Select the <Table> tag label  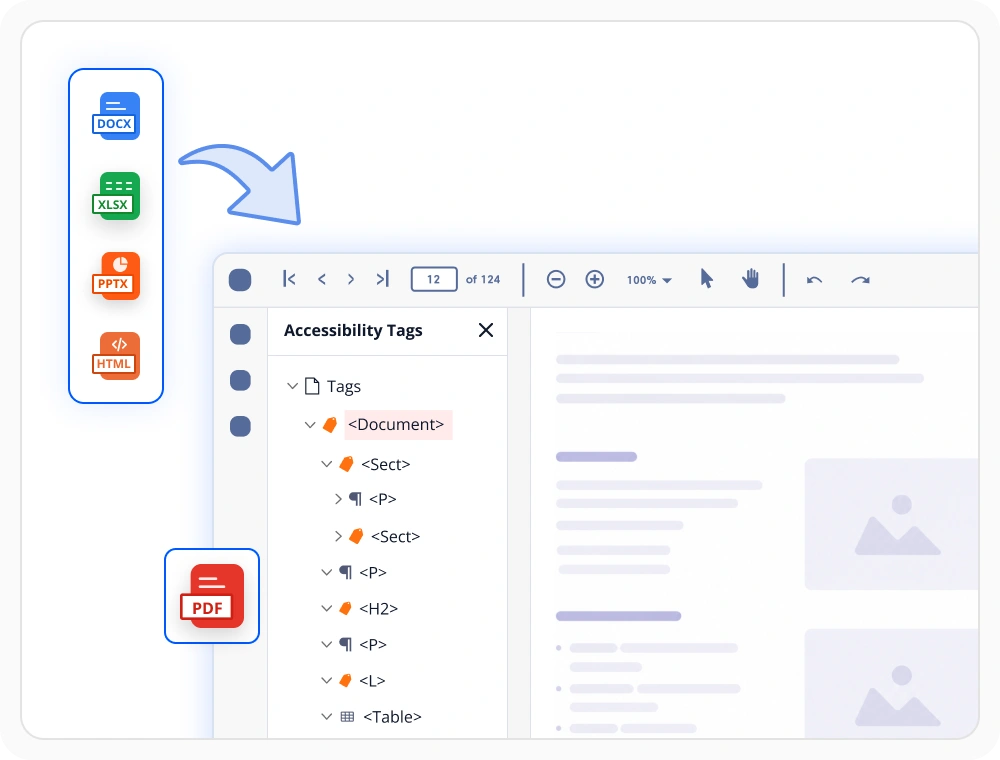pyautogui.click(x=392, y=717)
